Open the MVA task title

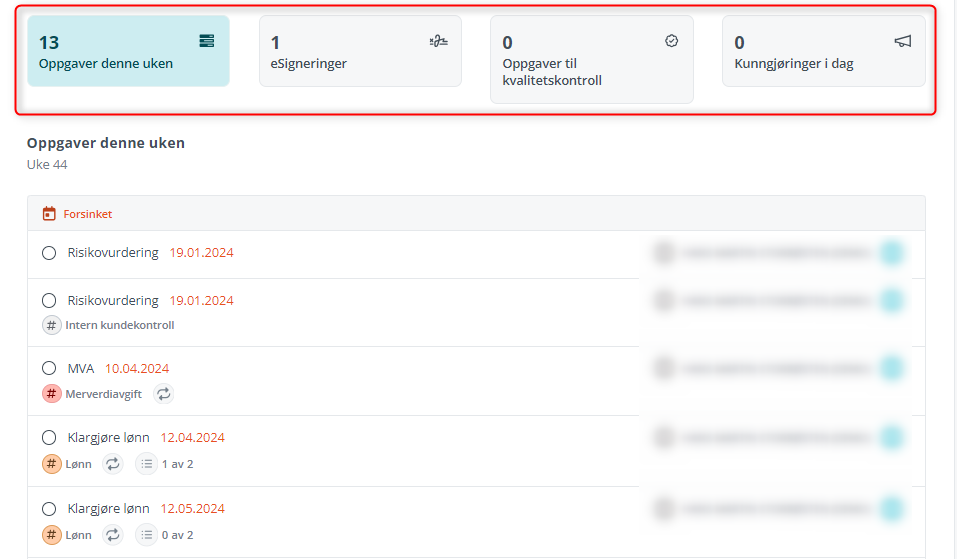pyautogui.click(x=81, y=369)
